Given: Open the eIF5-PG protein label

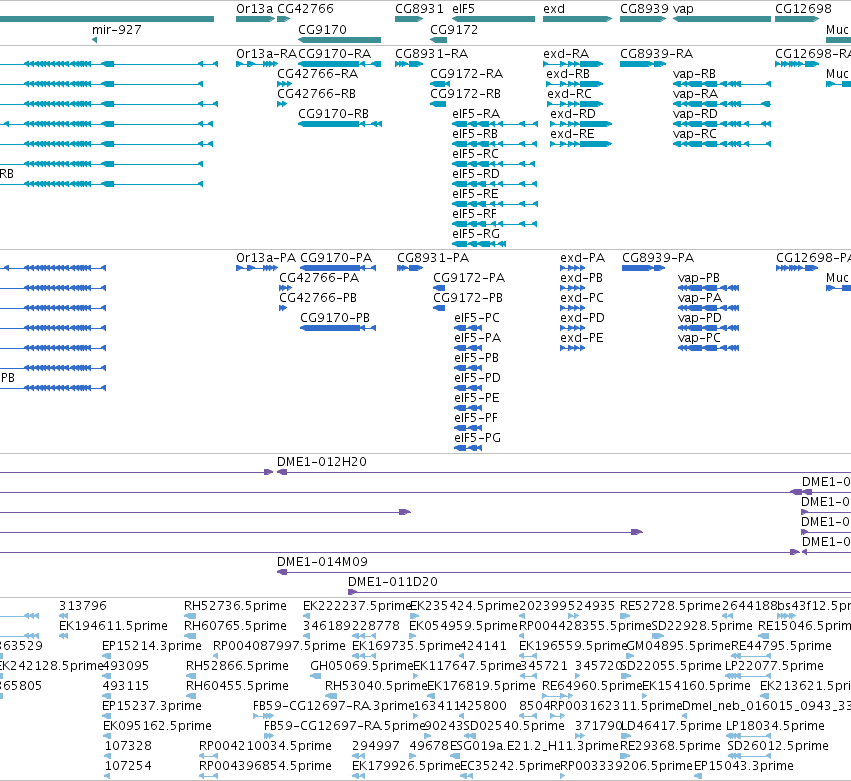Looking at the screenshot, I should coord(478,438).
